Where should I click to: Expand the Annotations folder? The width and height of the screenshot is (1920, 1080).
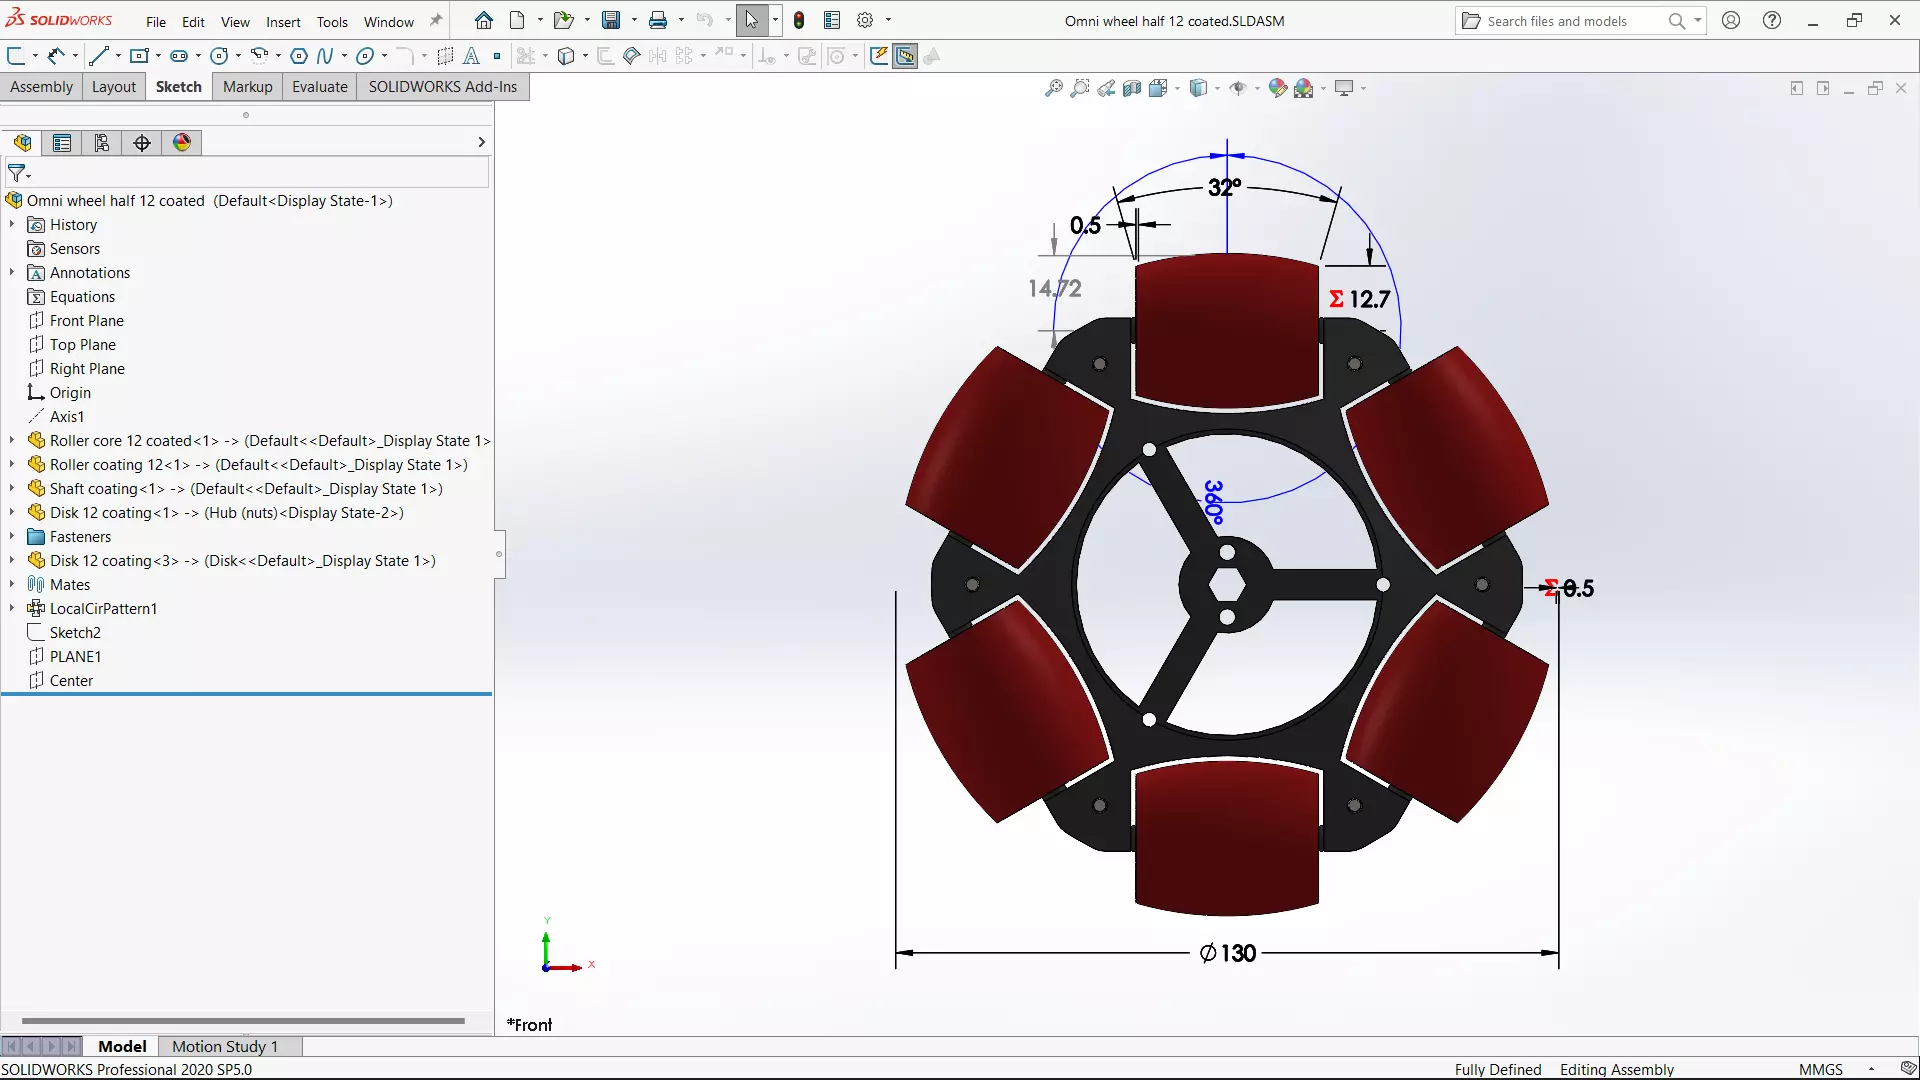(x=12, y=272)
